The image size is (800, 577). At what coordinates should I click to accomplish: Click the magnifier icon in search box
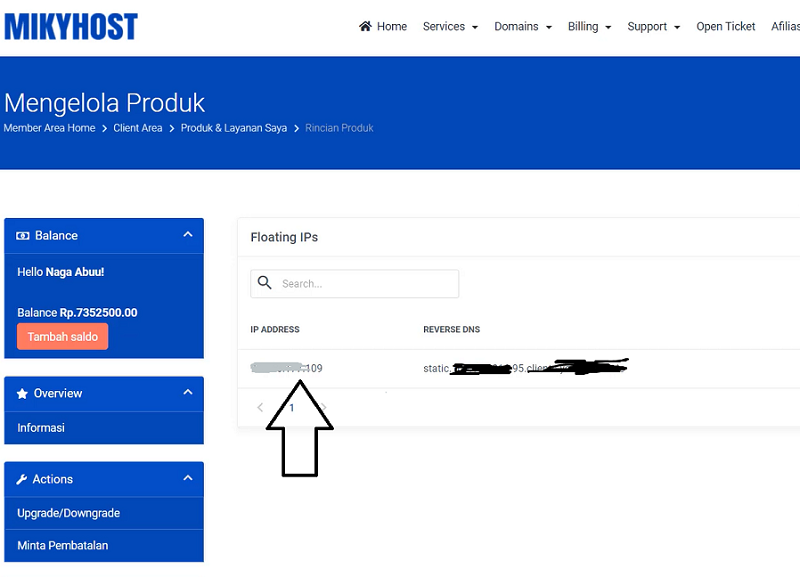pos(264,282)
